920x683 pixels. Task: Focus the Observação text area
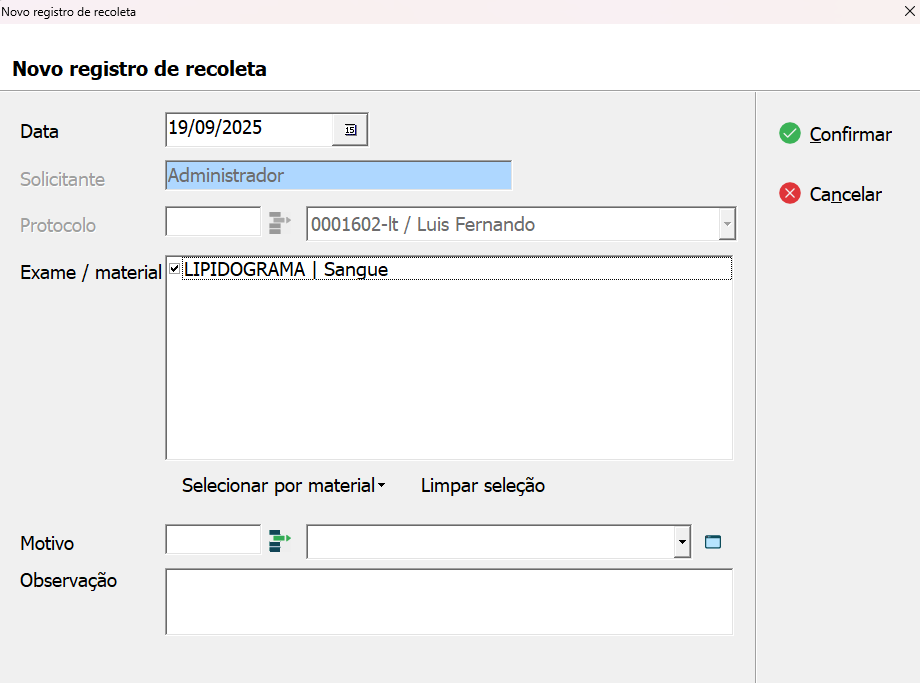coord(449,601)
